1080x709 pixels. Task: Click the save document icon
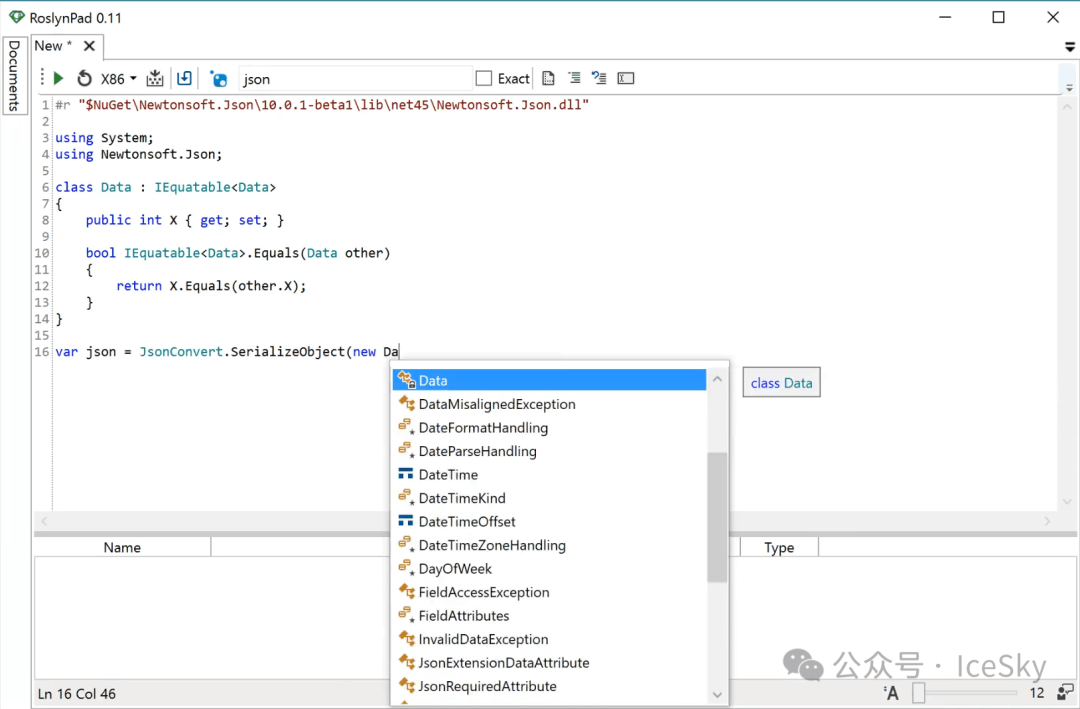[x=184, y=78]
